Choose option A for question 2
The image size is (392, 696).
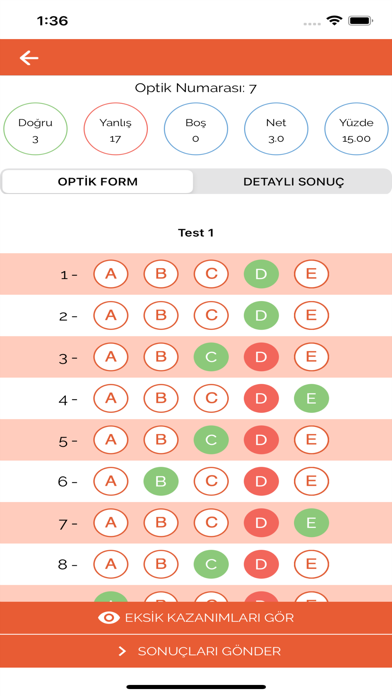click(111, 316)
